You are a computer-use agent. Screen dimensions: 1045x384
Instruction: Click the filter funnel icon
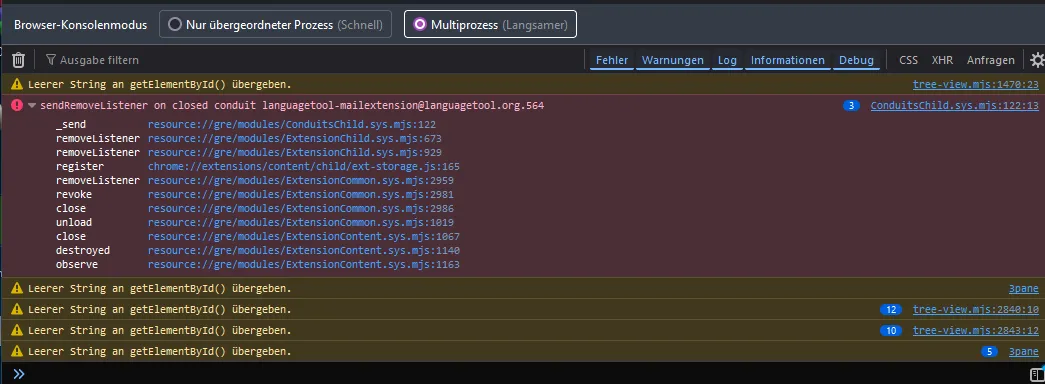point(51,60)
